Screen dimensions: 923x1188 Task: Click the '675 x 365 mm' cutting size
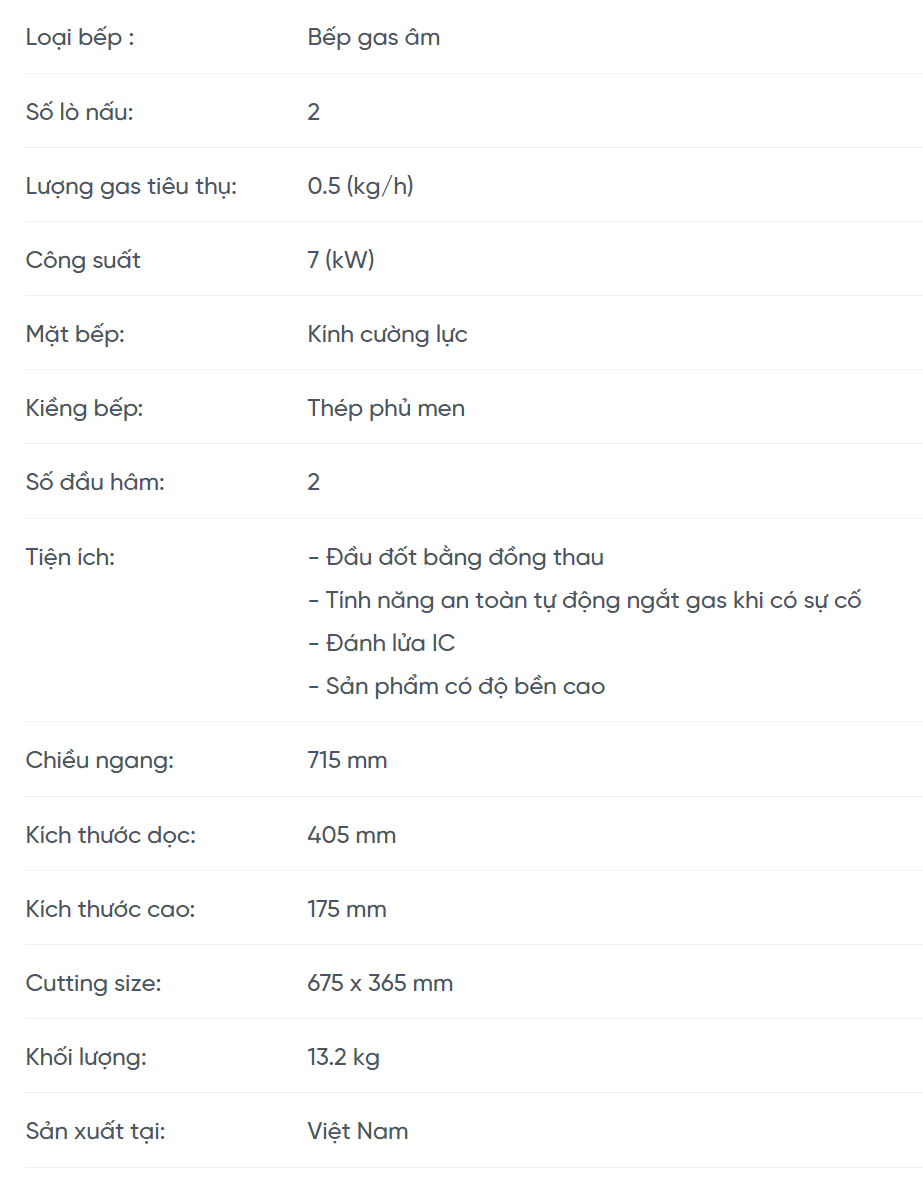(380, 983)
